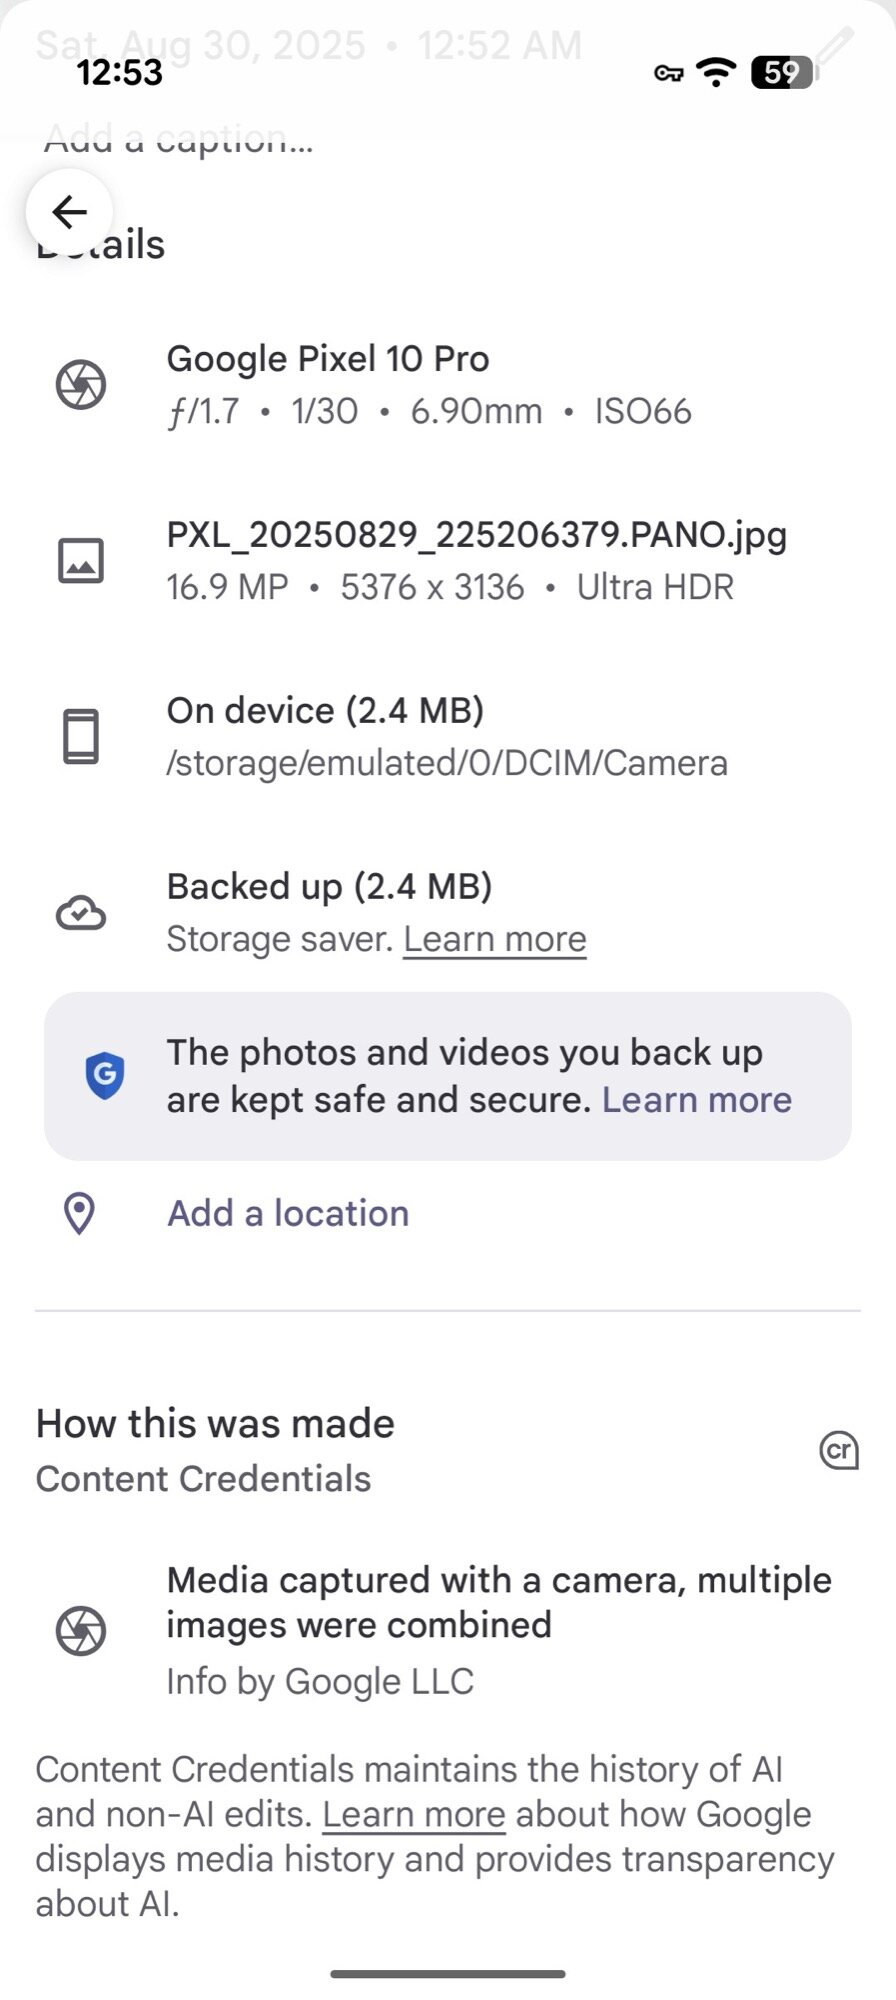Click the image file icon beside the filename
896x2000 pixels.
81,560
